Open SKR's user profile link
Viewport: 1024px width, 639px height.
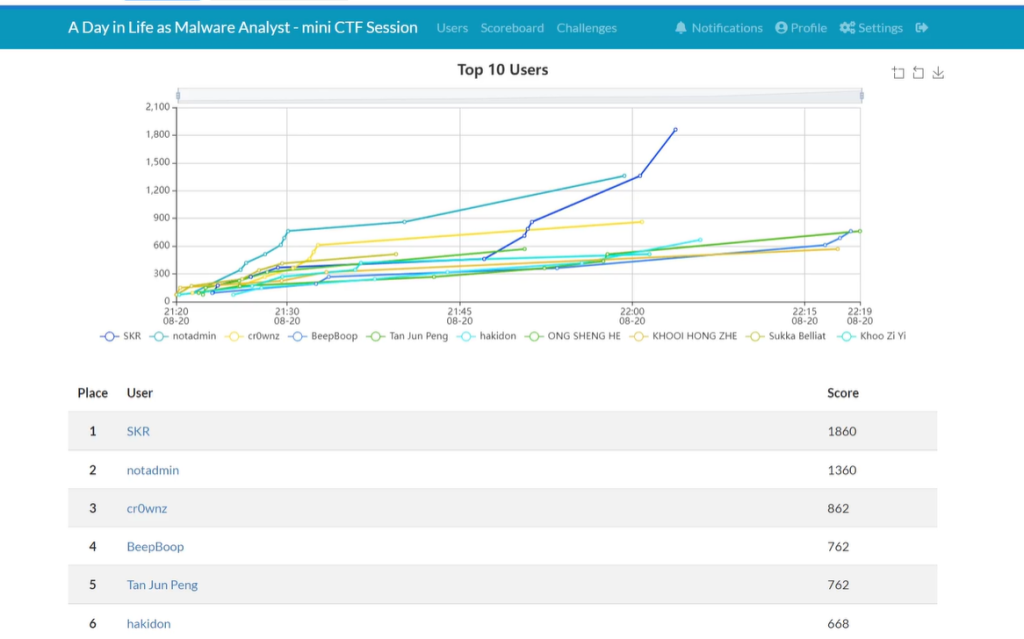(x=138, y=431)
